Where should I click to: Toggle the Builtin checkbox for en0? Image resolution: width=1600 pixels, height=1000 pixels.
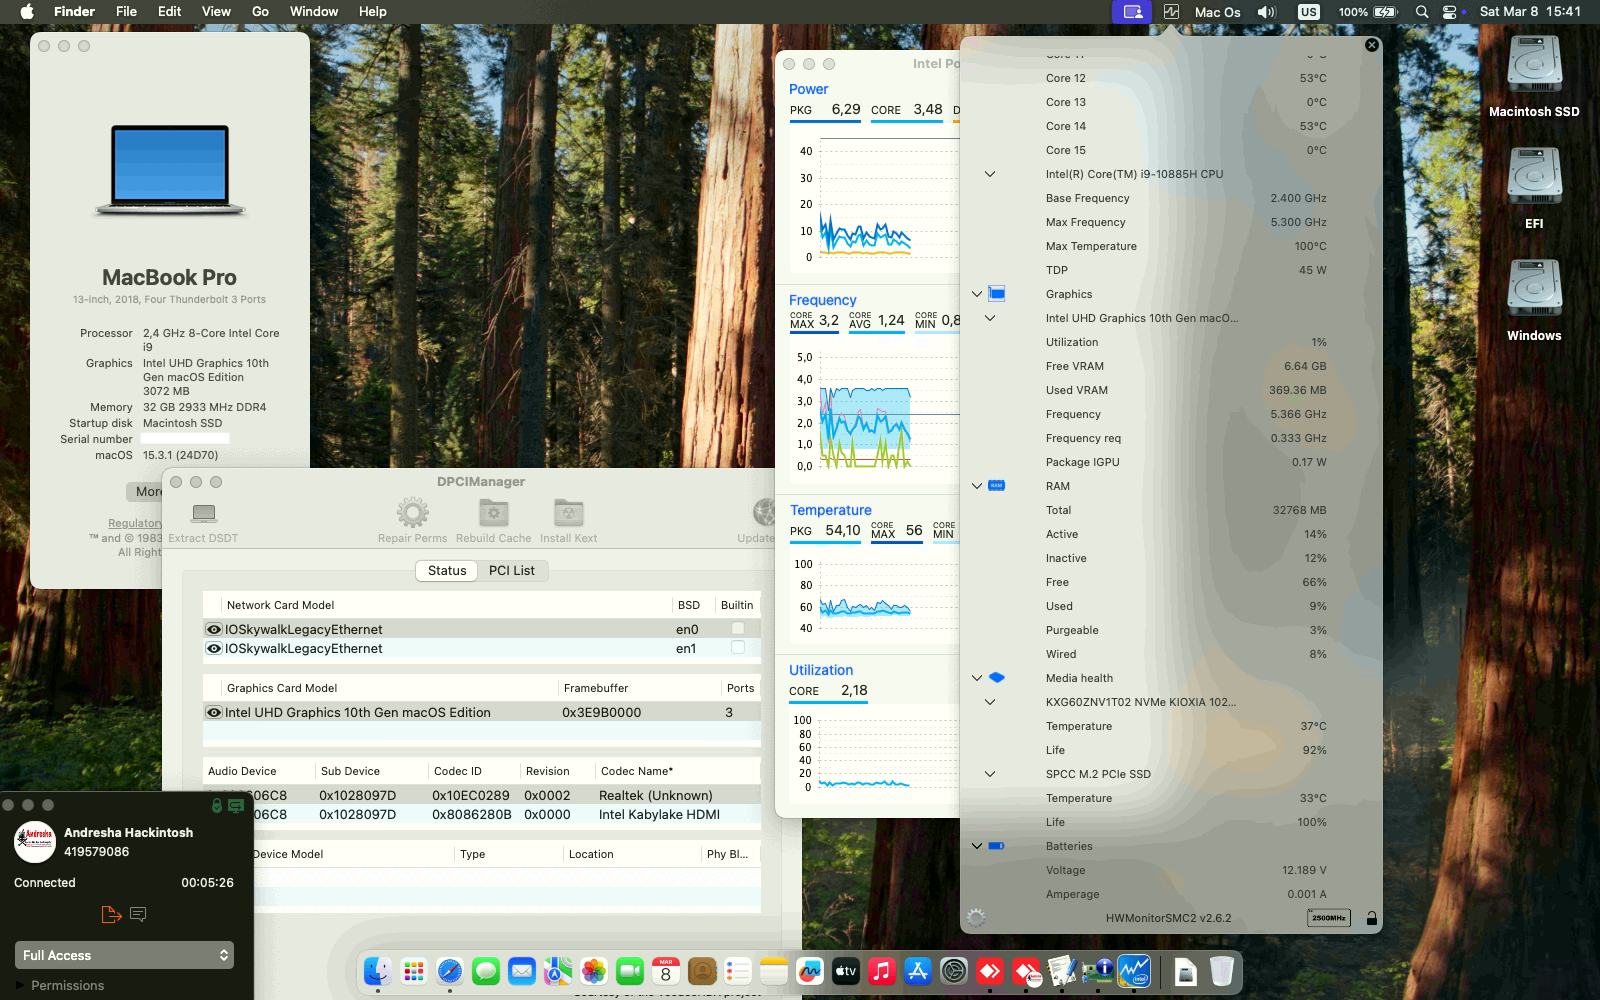tap(737, 628)
